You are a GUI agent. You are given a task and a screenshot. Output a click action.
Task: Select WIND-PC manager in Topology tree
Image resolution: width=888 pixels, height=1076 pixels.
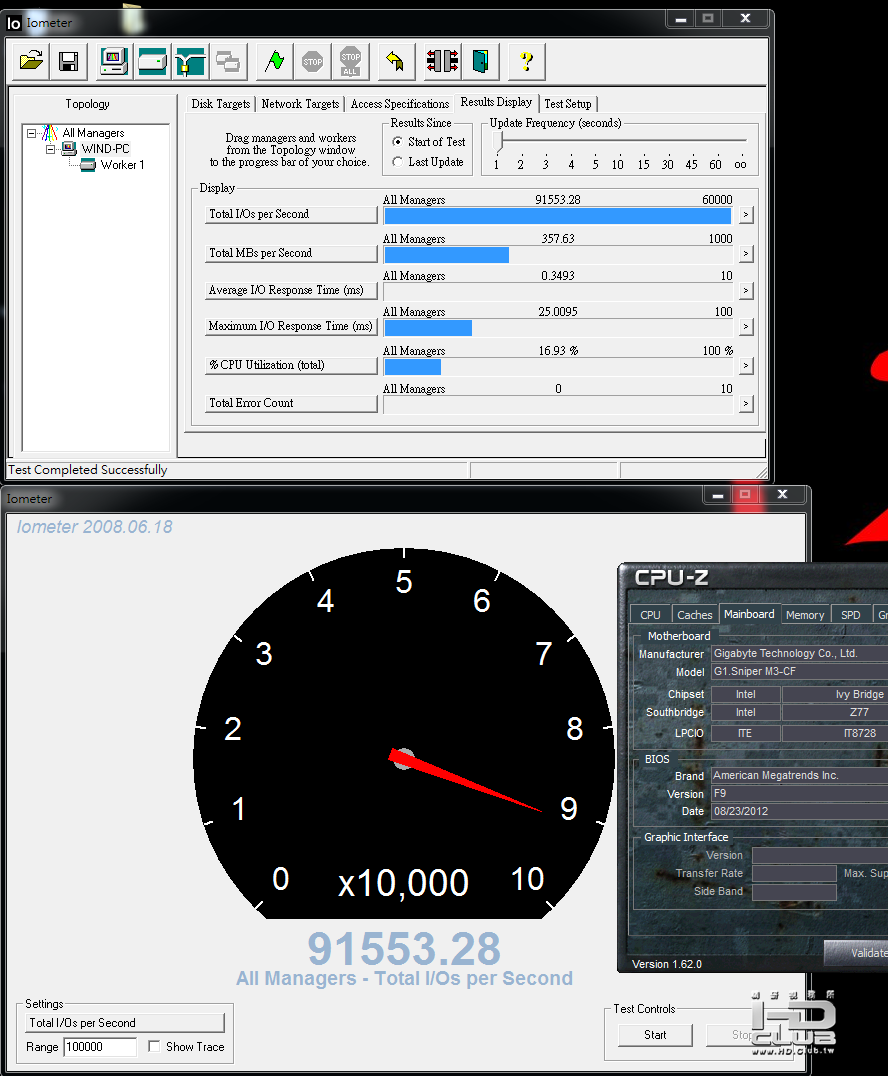pos(105,148)
